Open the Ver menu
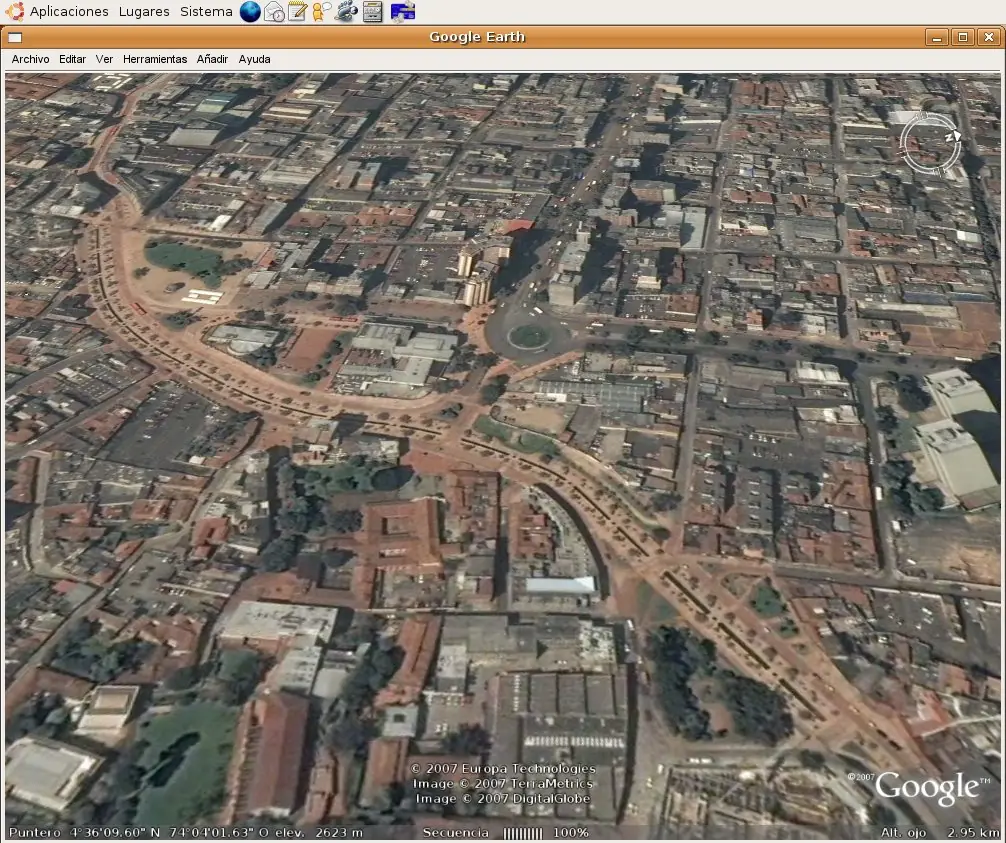The height and width of the screenshot is (843, 1006). coord(104,59)
